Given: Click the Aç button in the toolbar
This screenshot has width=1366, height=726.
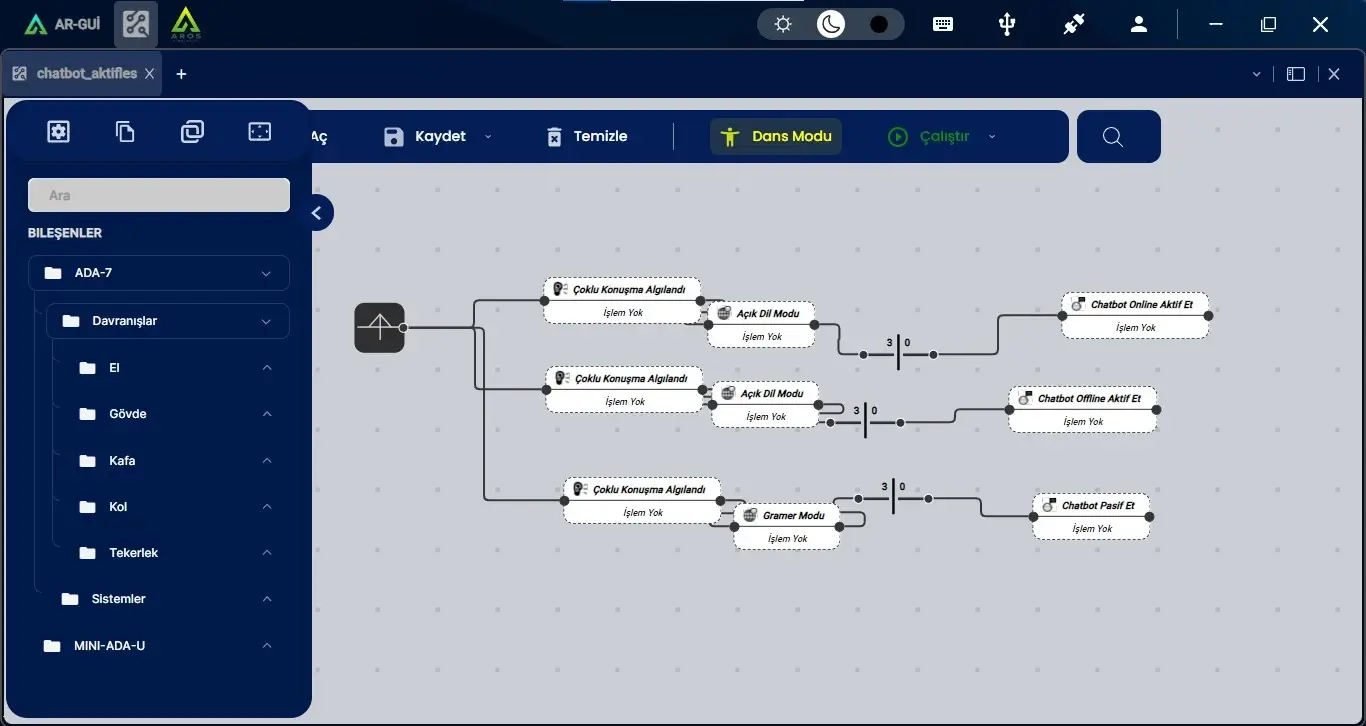Looking at the screenshot, I should (x=318, y=136).
